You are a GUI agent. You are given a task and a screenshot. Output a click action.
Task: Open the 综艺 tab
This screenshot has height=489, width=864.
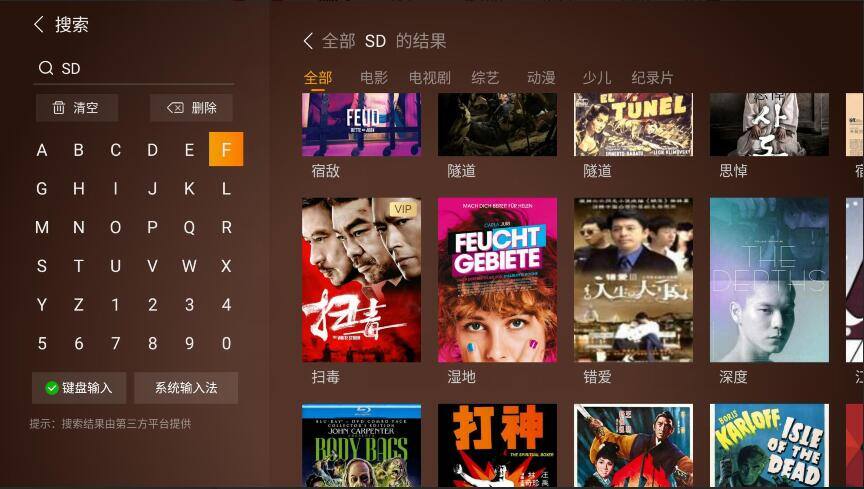click(485, 78)
